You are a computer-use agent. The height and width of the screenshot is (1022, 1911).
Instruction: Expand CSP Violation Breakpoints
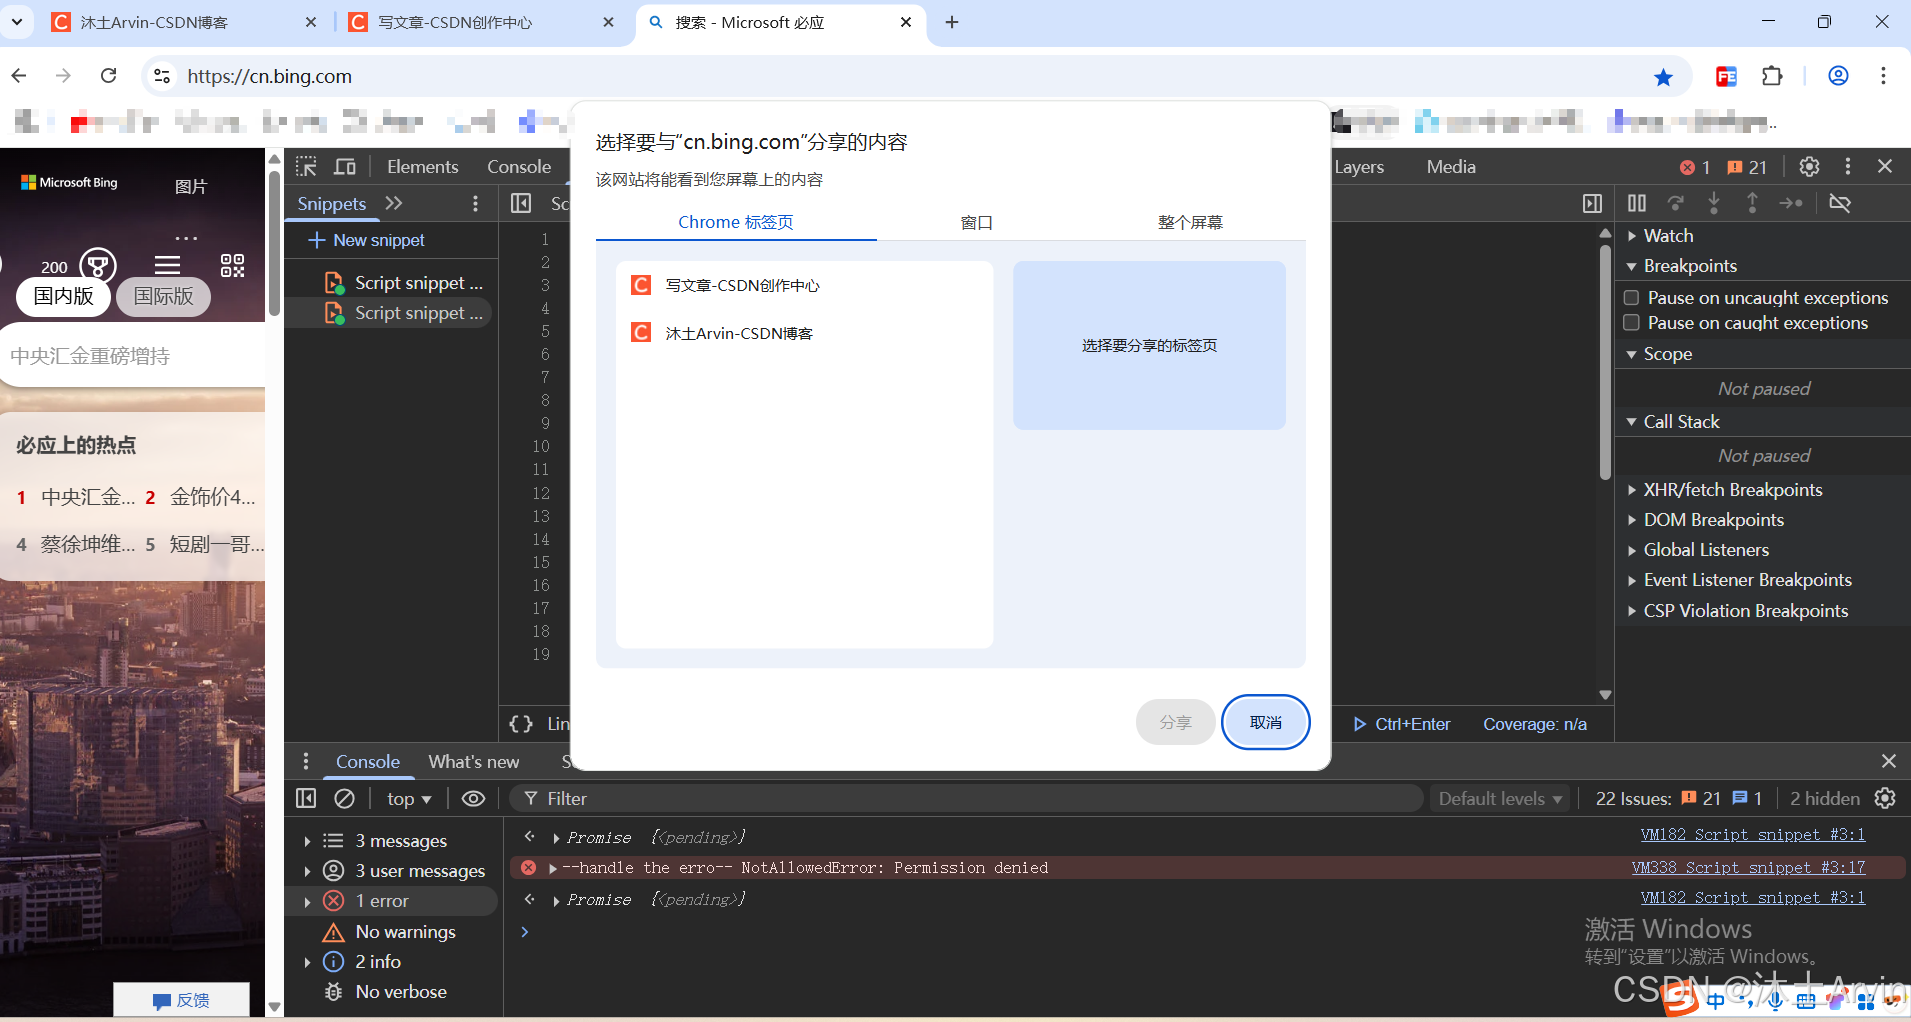click(x=1738, y=610)
